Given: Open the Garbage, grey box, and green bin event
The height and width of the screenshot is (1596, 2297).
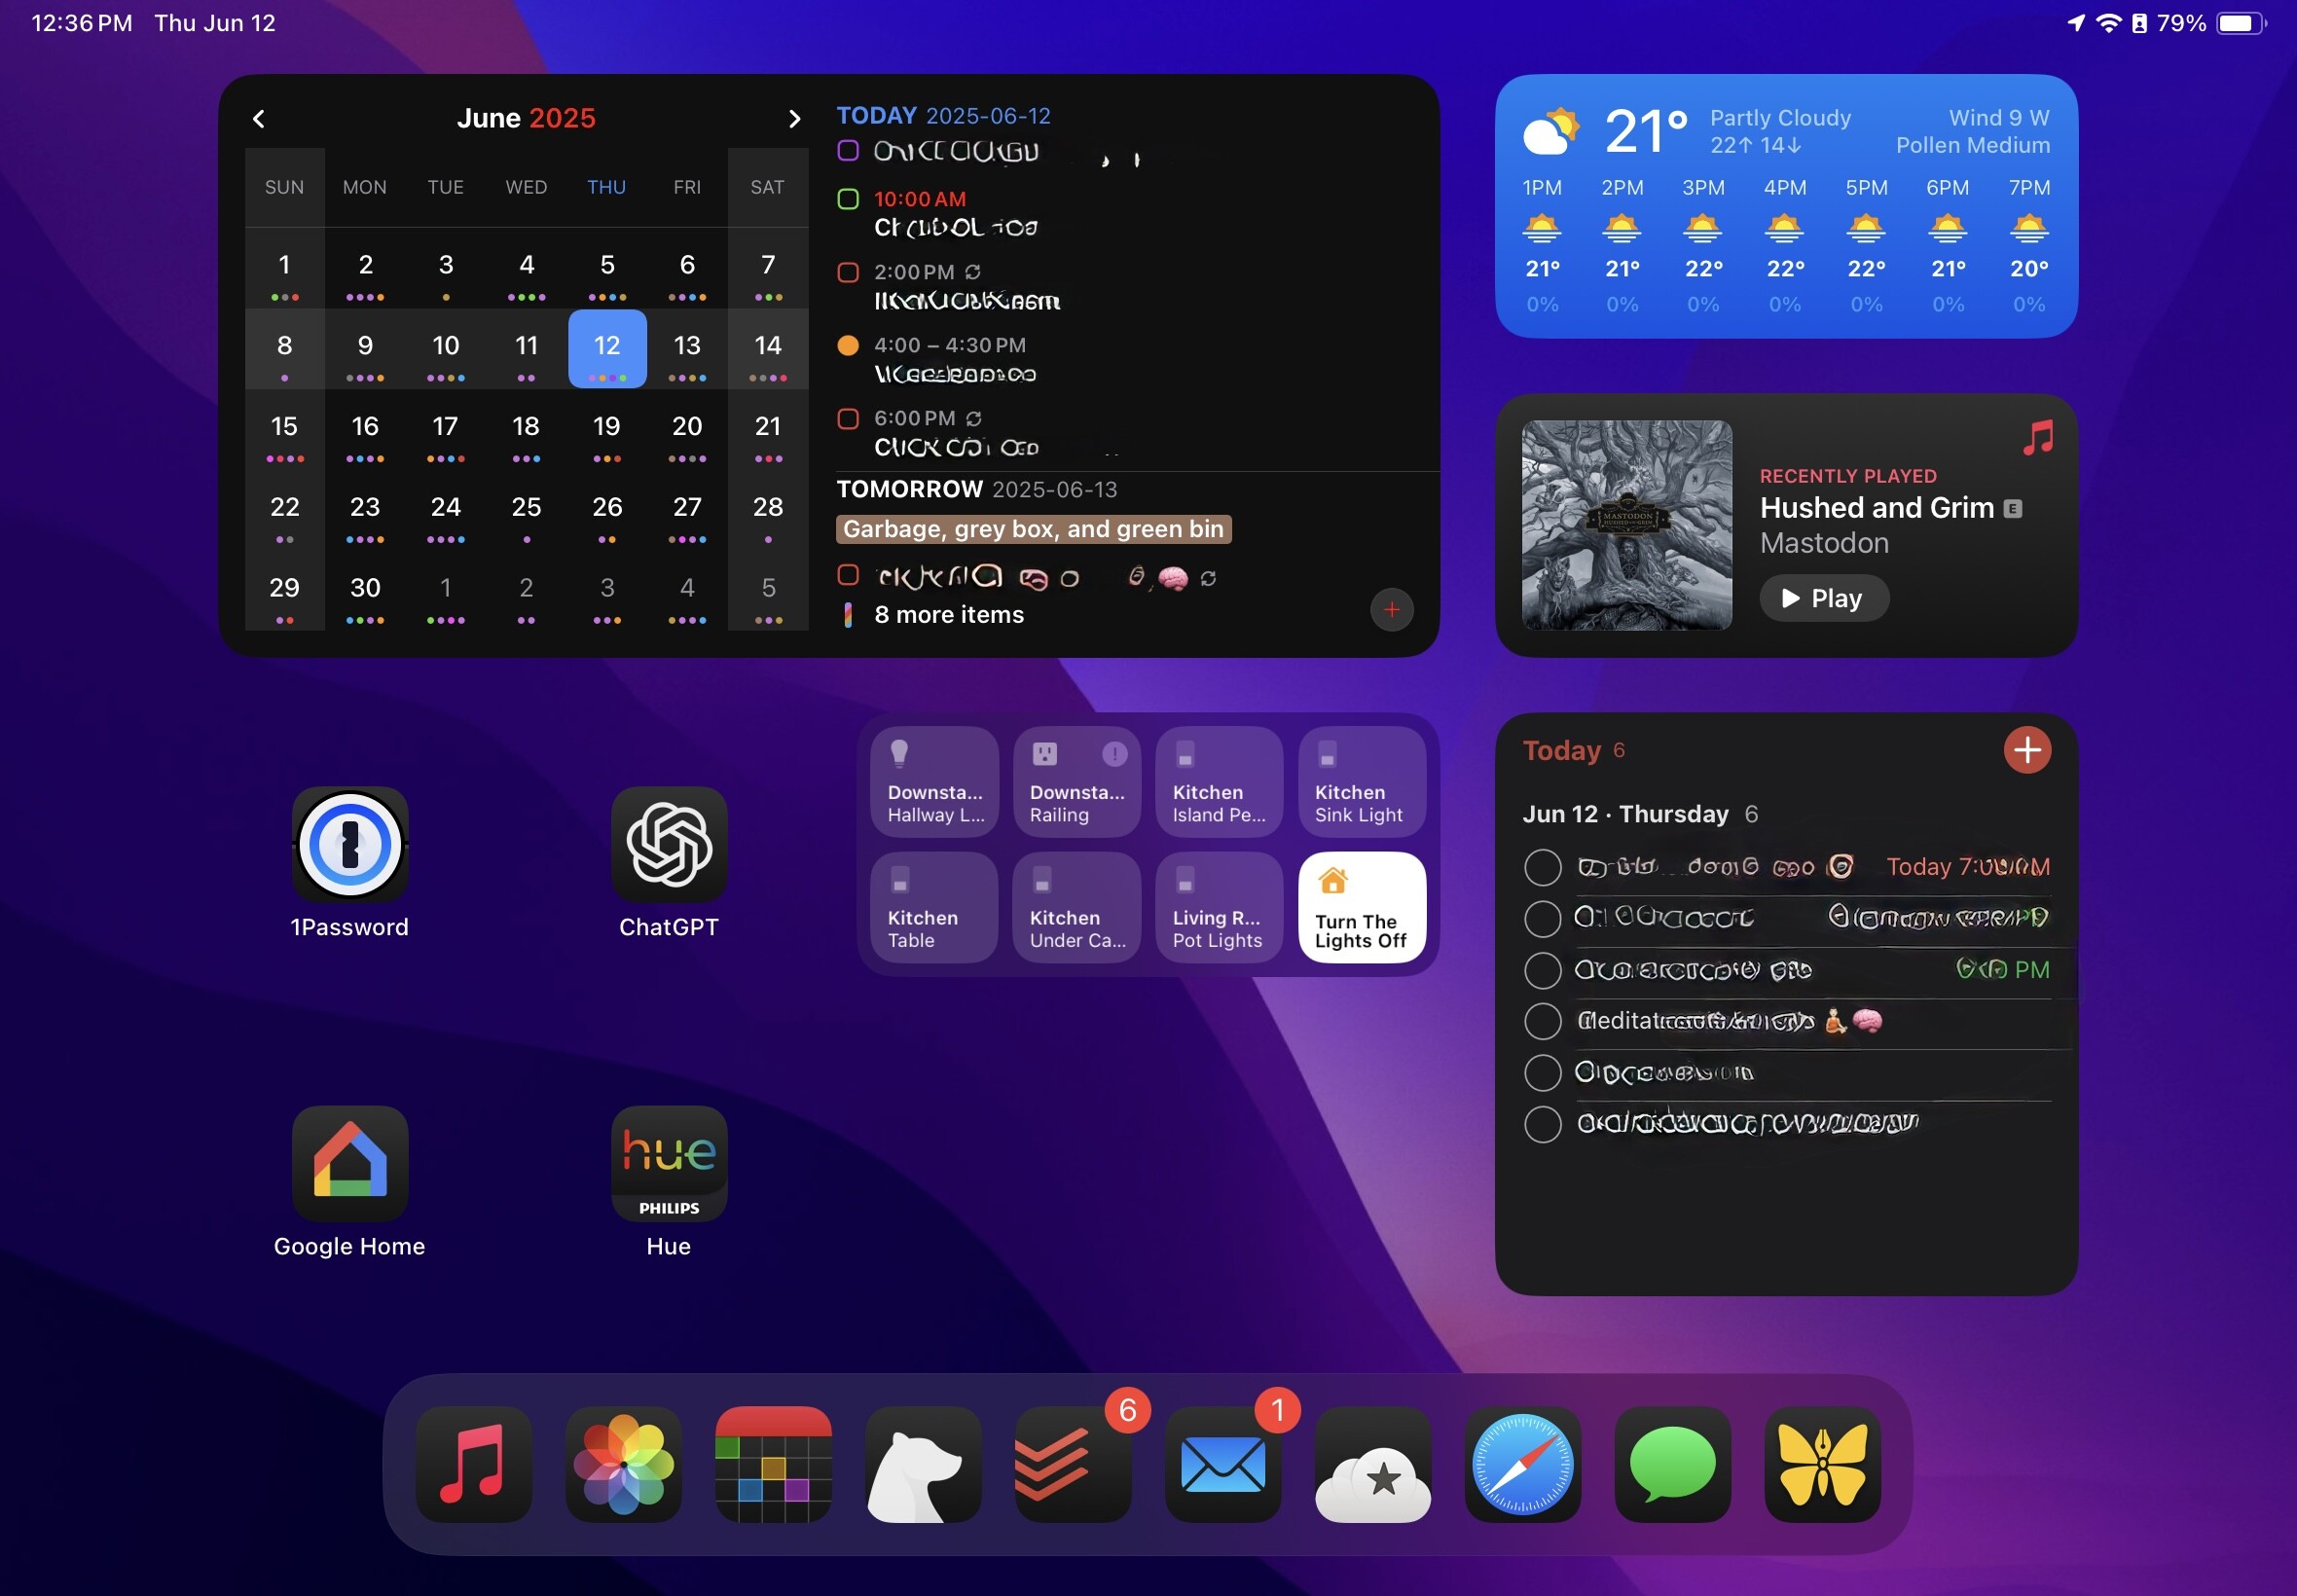Looking at the screenshot, I should click(1033, 529).
